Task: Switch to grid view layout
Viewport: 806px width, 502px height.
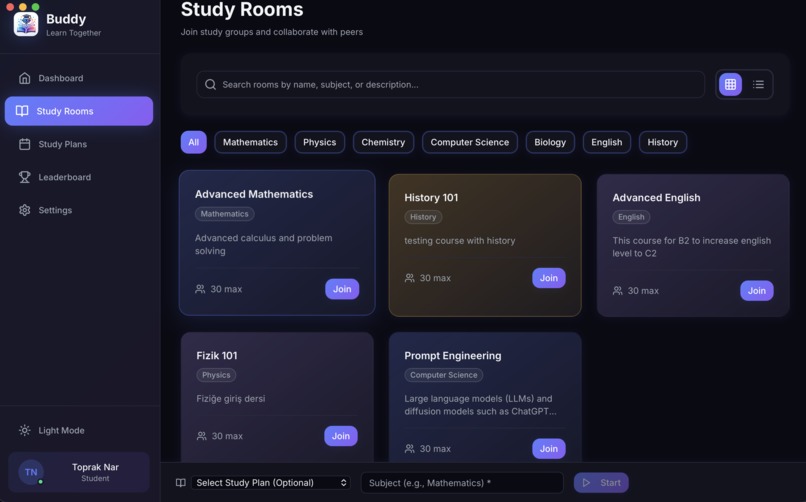Action: [x=730, y=84]
